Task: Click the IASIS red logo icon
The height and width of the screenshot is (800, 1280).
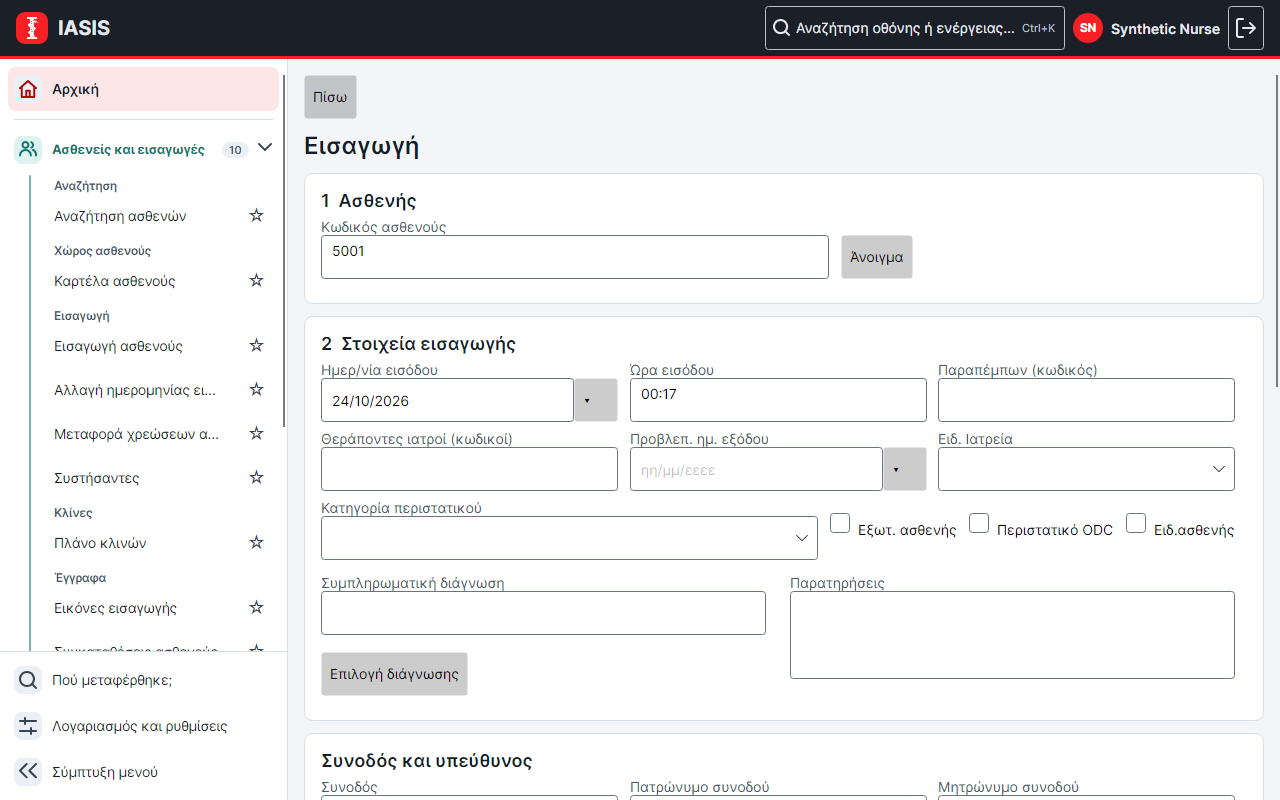Action: (x=32, y=28)
